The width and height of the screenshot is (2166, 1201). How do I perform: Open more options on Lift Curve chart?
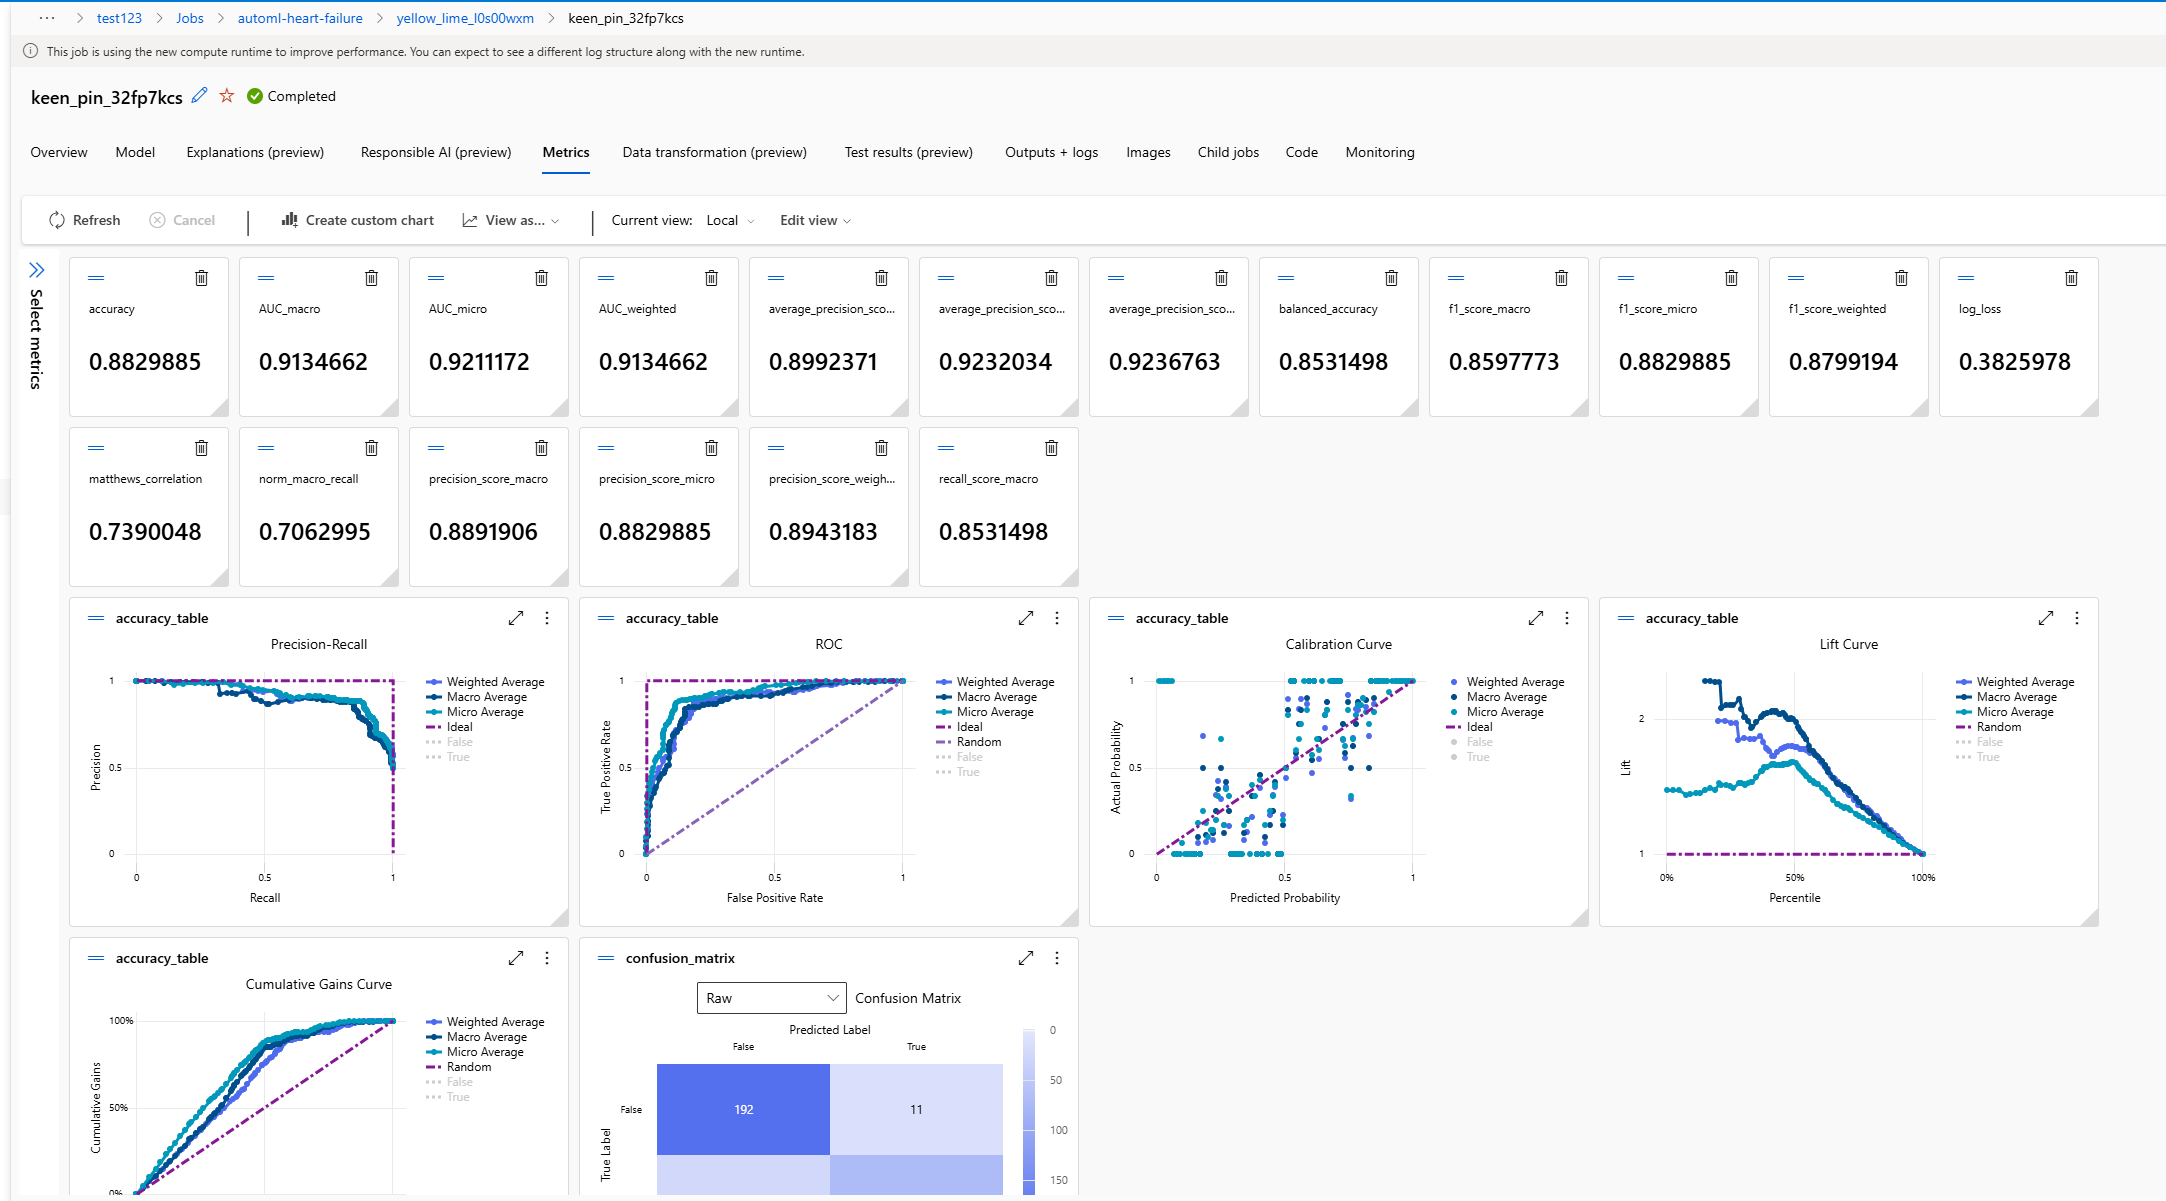tap(2077, 618)
